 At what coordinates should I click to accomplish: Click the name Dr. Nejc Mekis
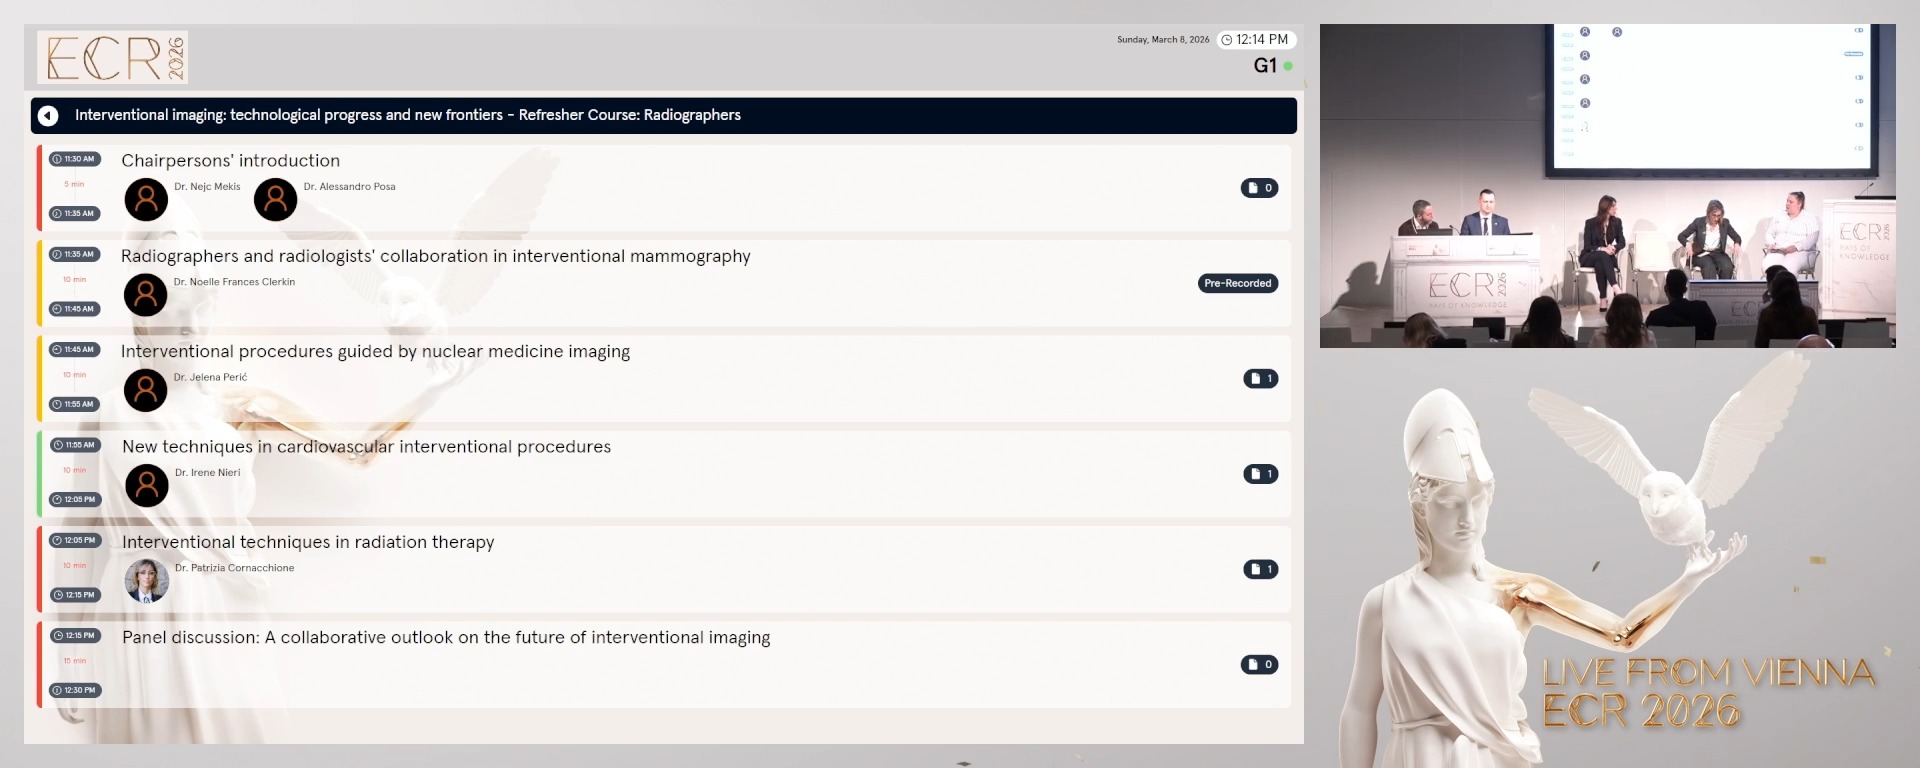207,187
